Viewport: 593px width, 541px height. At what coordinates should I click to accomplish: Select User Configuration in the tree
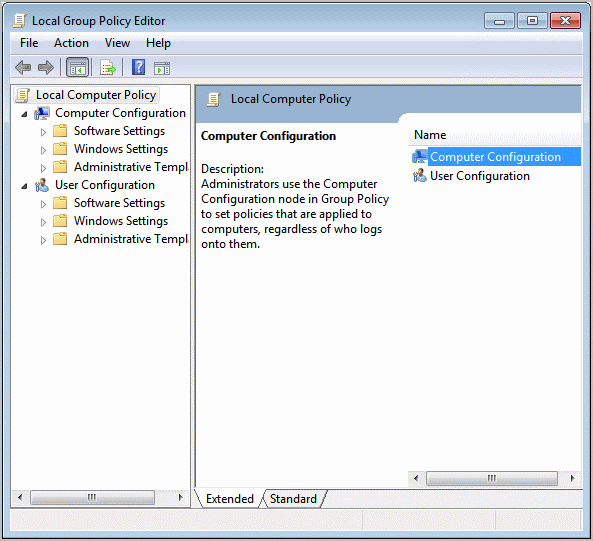tap(105, 185)
